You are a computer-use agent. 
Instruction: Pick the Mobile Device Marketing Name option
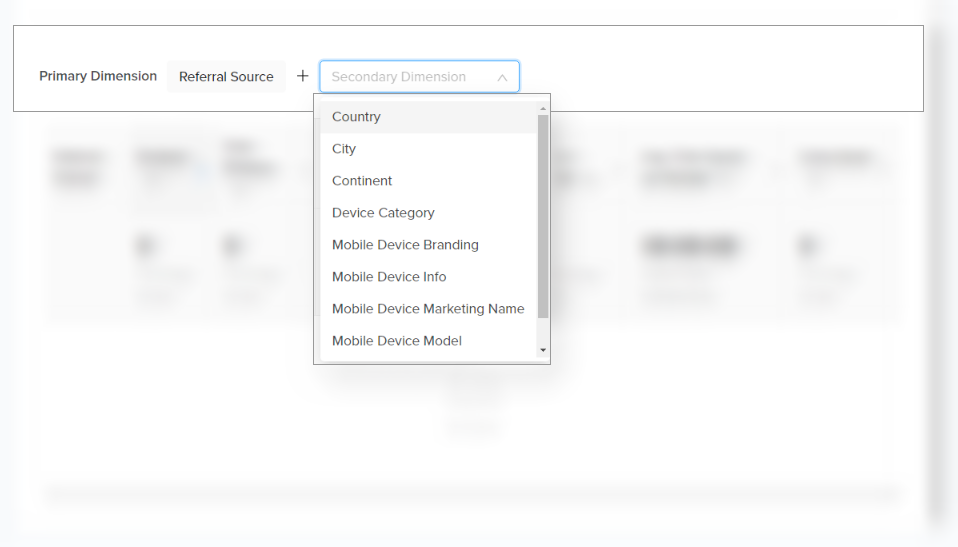428,309
